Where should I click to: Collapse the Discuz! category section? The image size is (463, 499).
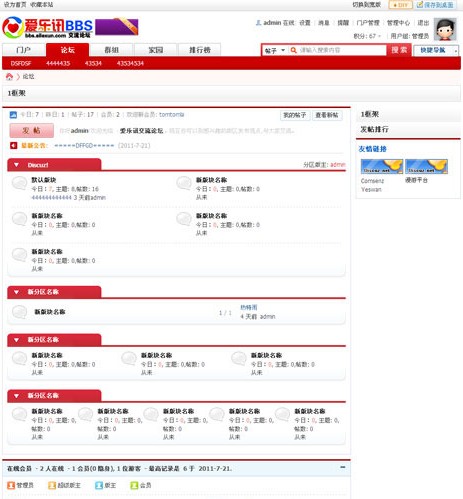(16, 165)
